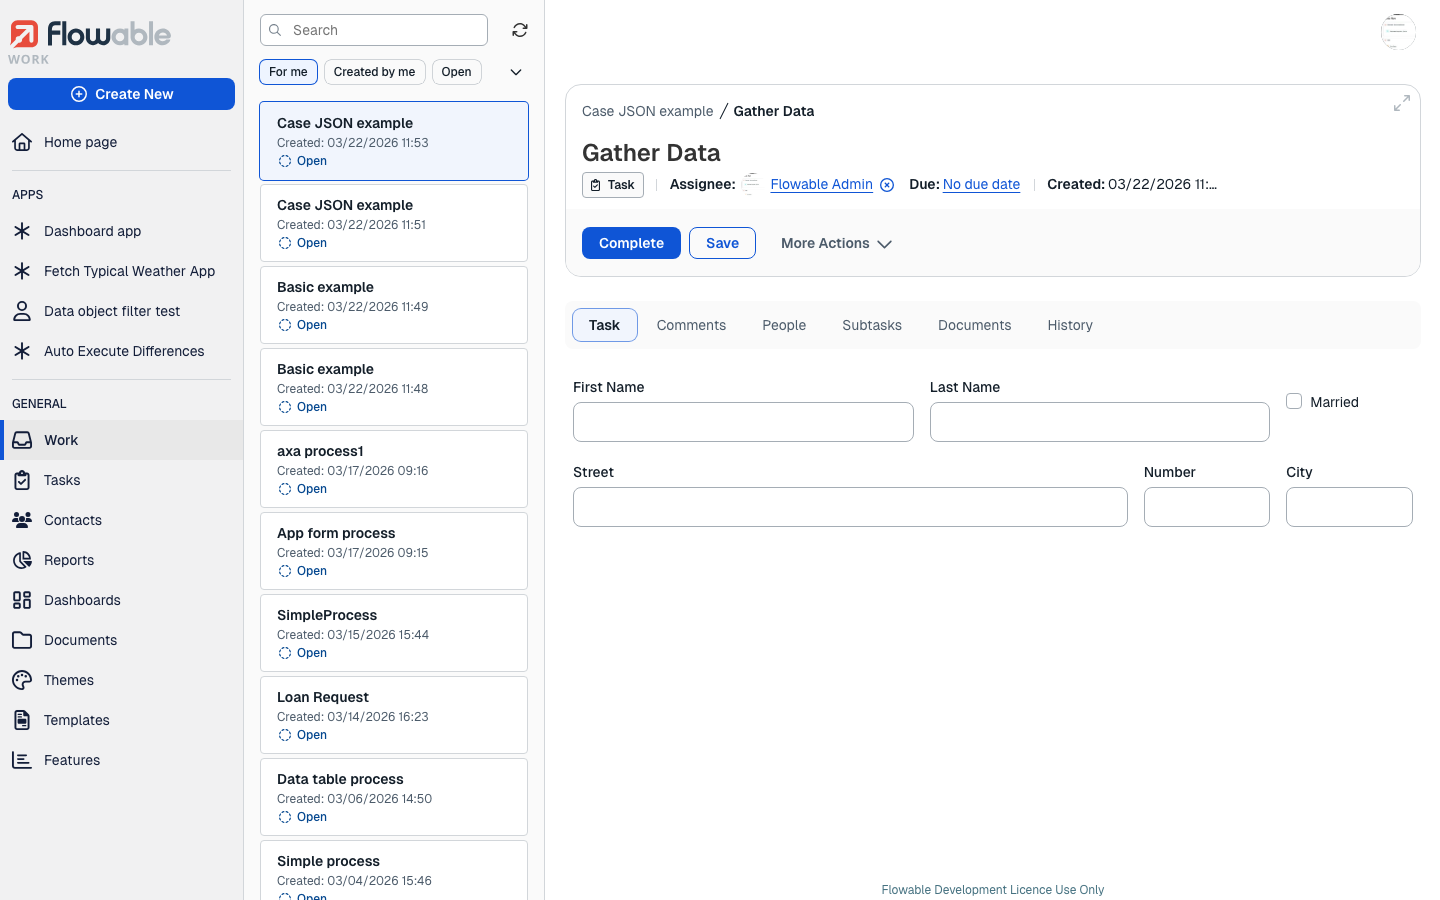
Task: Toggle the 'For me' filter chip
Action: click(x=288, y=71)
